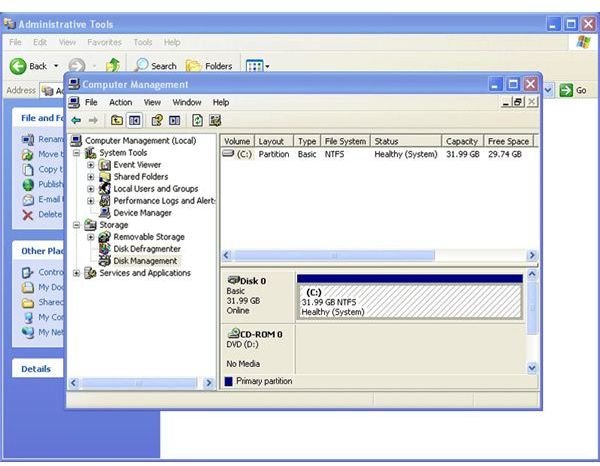Image resolution: width=600 pixels, height=466 pixels.
Task: Click the volume list horizontal scrollbar thumb
Action: [334, 255]
